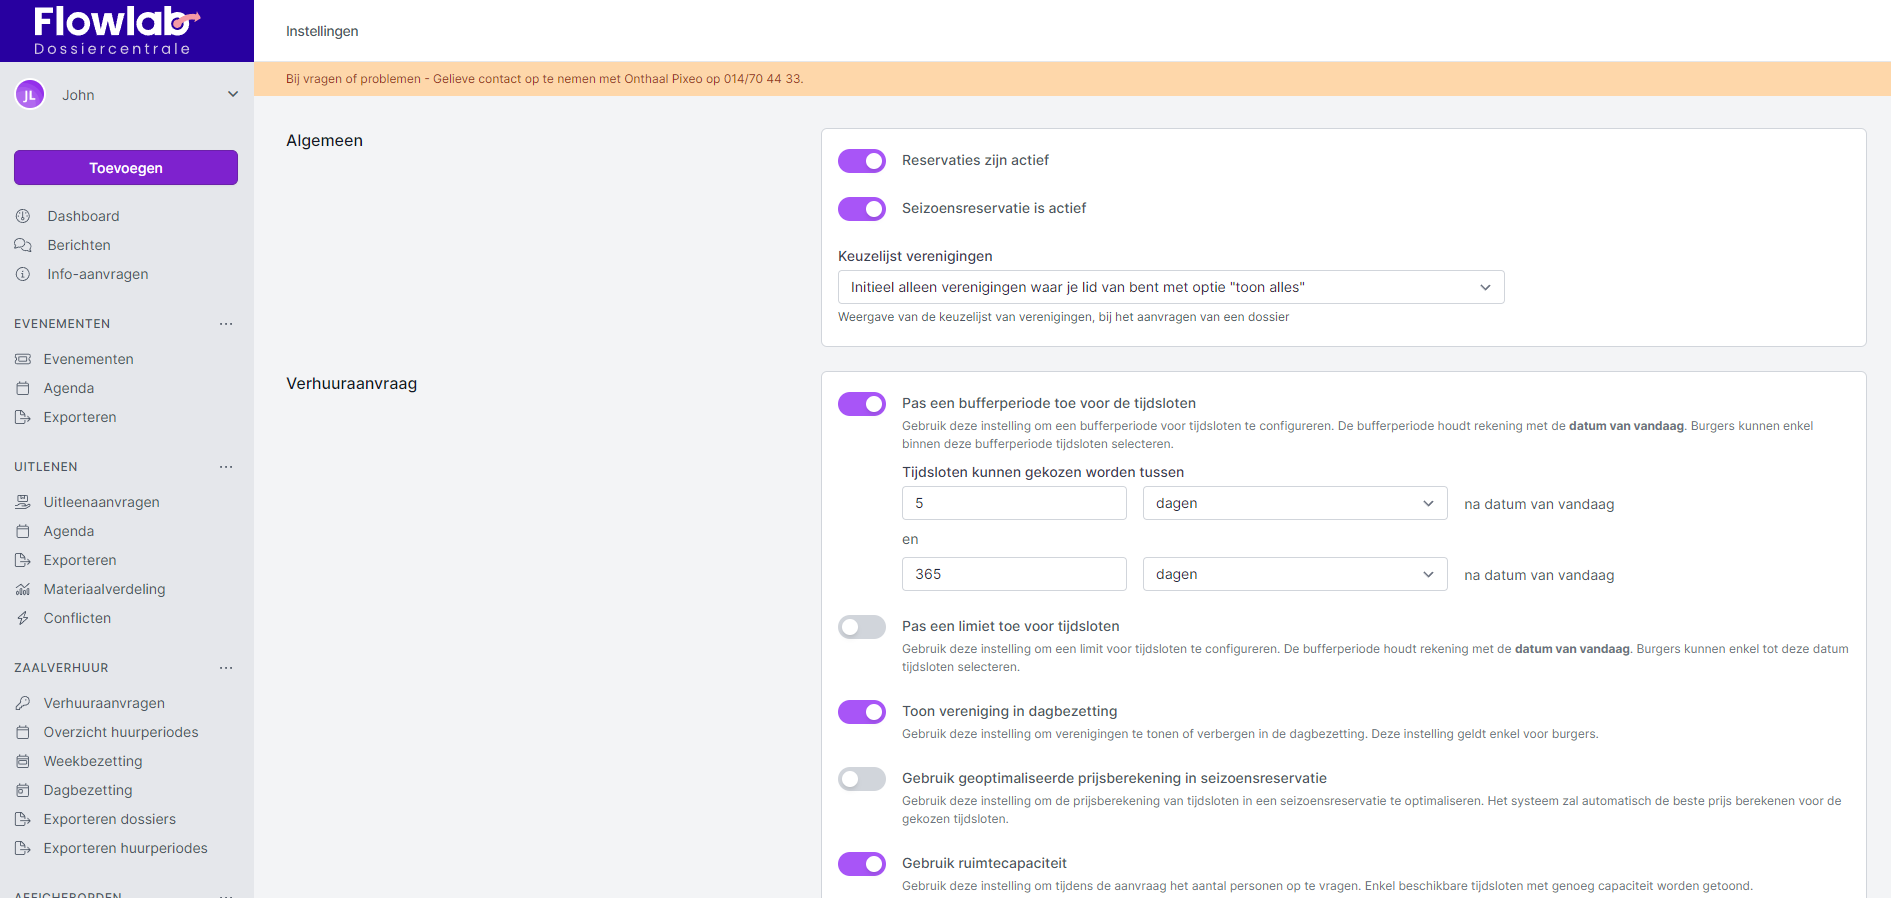Click the input field containing 5
This screenshot has height=898, width=1891.
click(1014, 503)
